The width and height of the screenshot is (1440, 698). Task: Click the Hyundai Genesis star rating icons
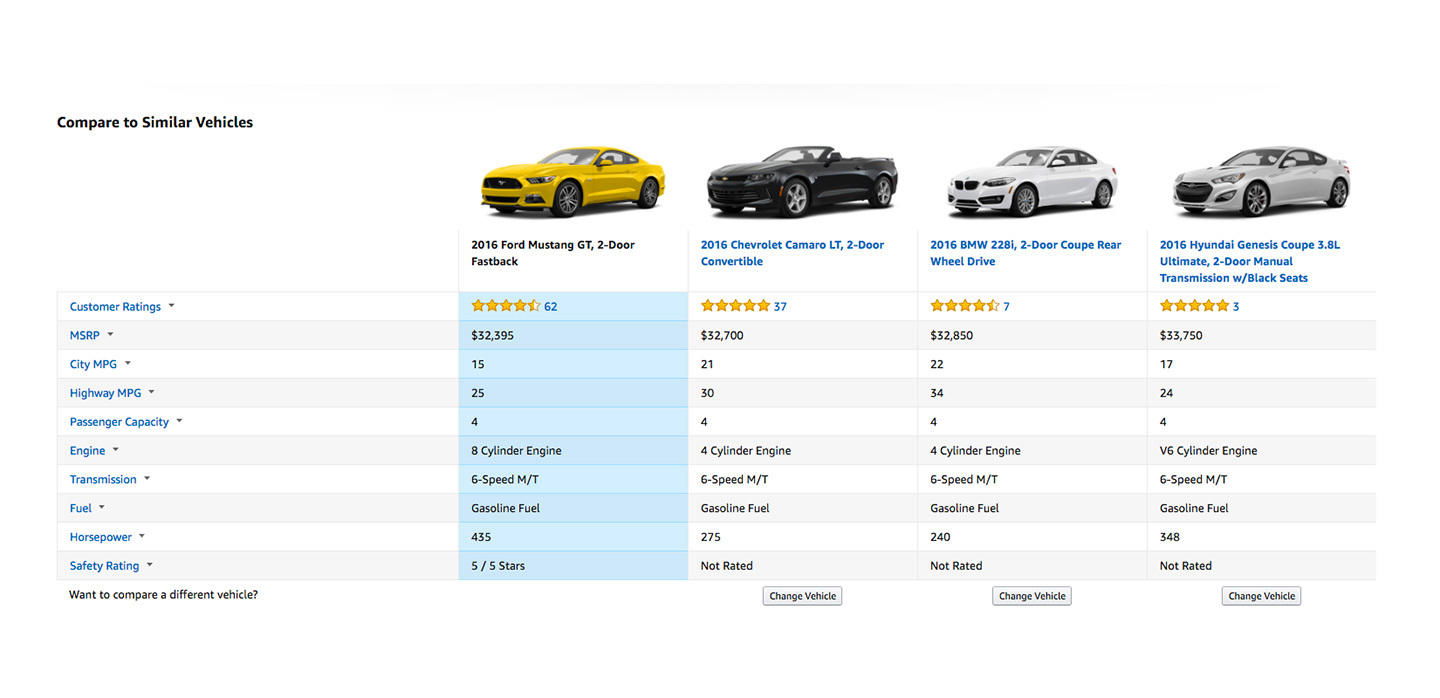pyautogui.click(x=1194, y=306)
